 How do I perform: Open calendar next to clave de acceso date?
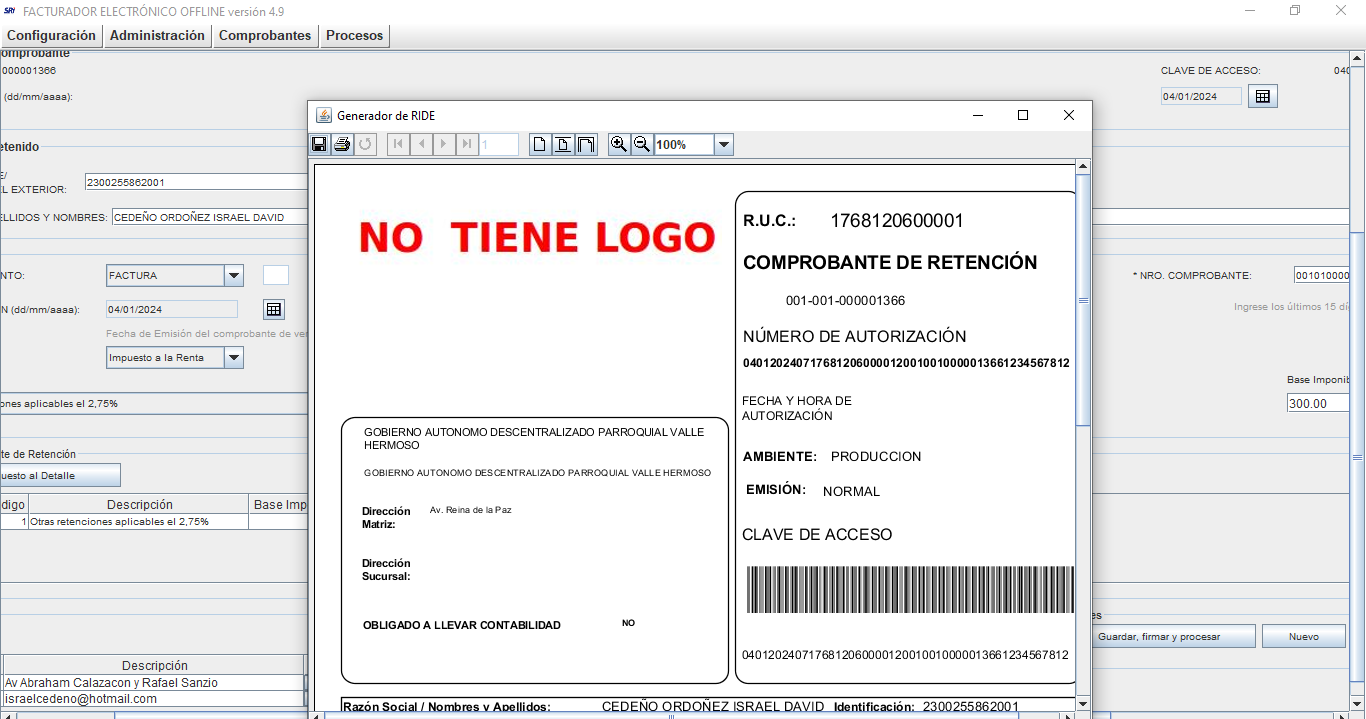pyautogui.click(x=1263, y=96)
